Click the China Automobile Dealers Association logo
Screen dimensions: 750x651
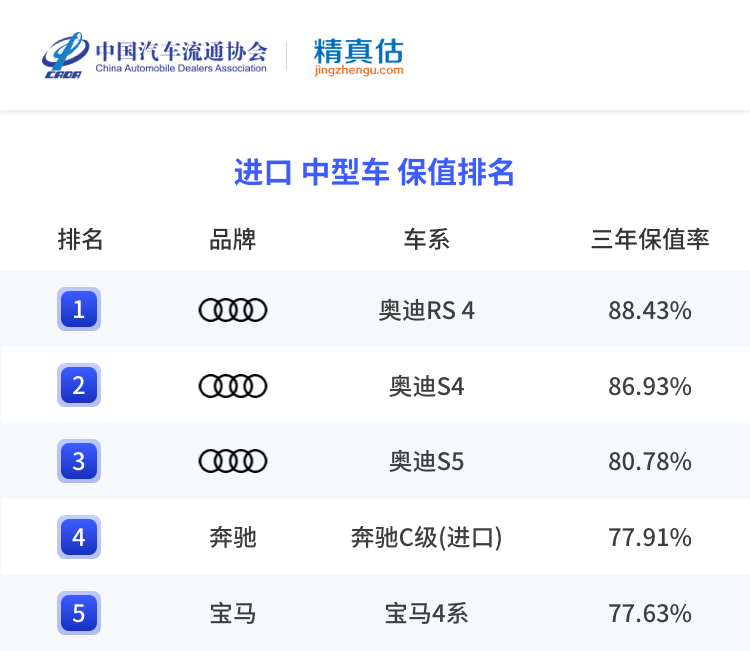(x=155, y=55)
